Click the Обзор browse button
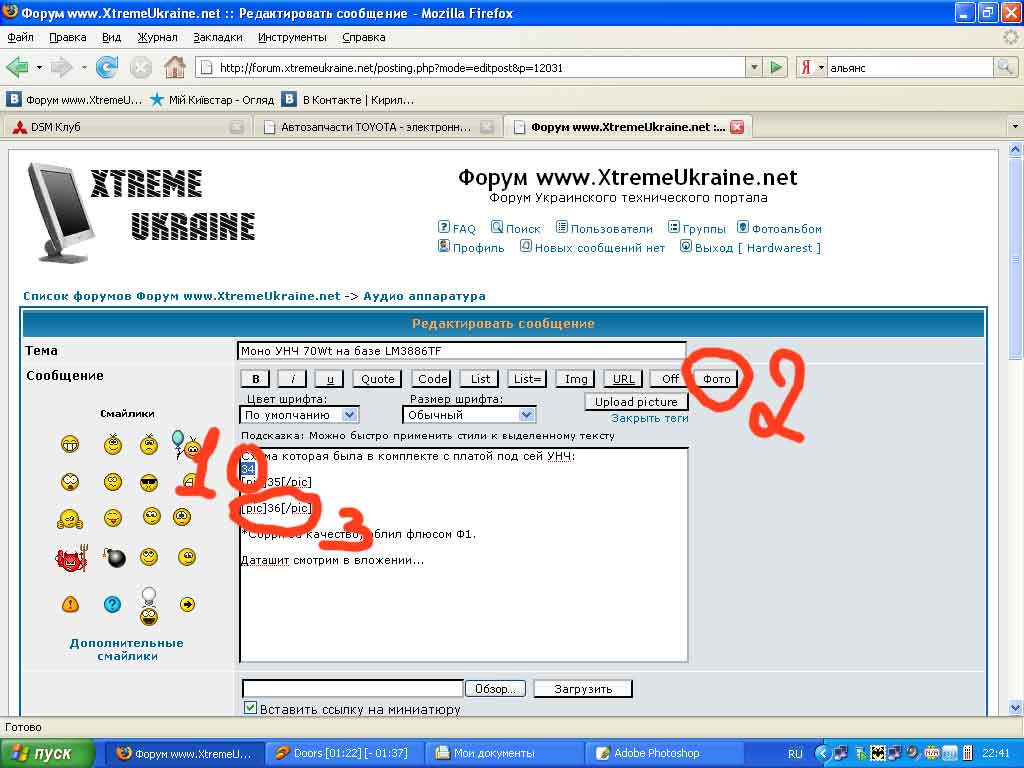The height and width of the screenshot is (768, 1024). 495,688
